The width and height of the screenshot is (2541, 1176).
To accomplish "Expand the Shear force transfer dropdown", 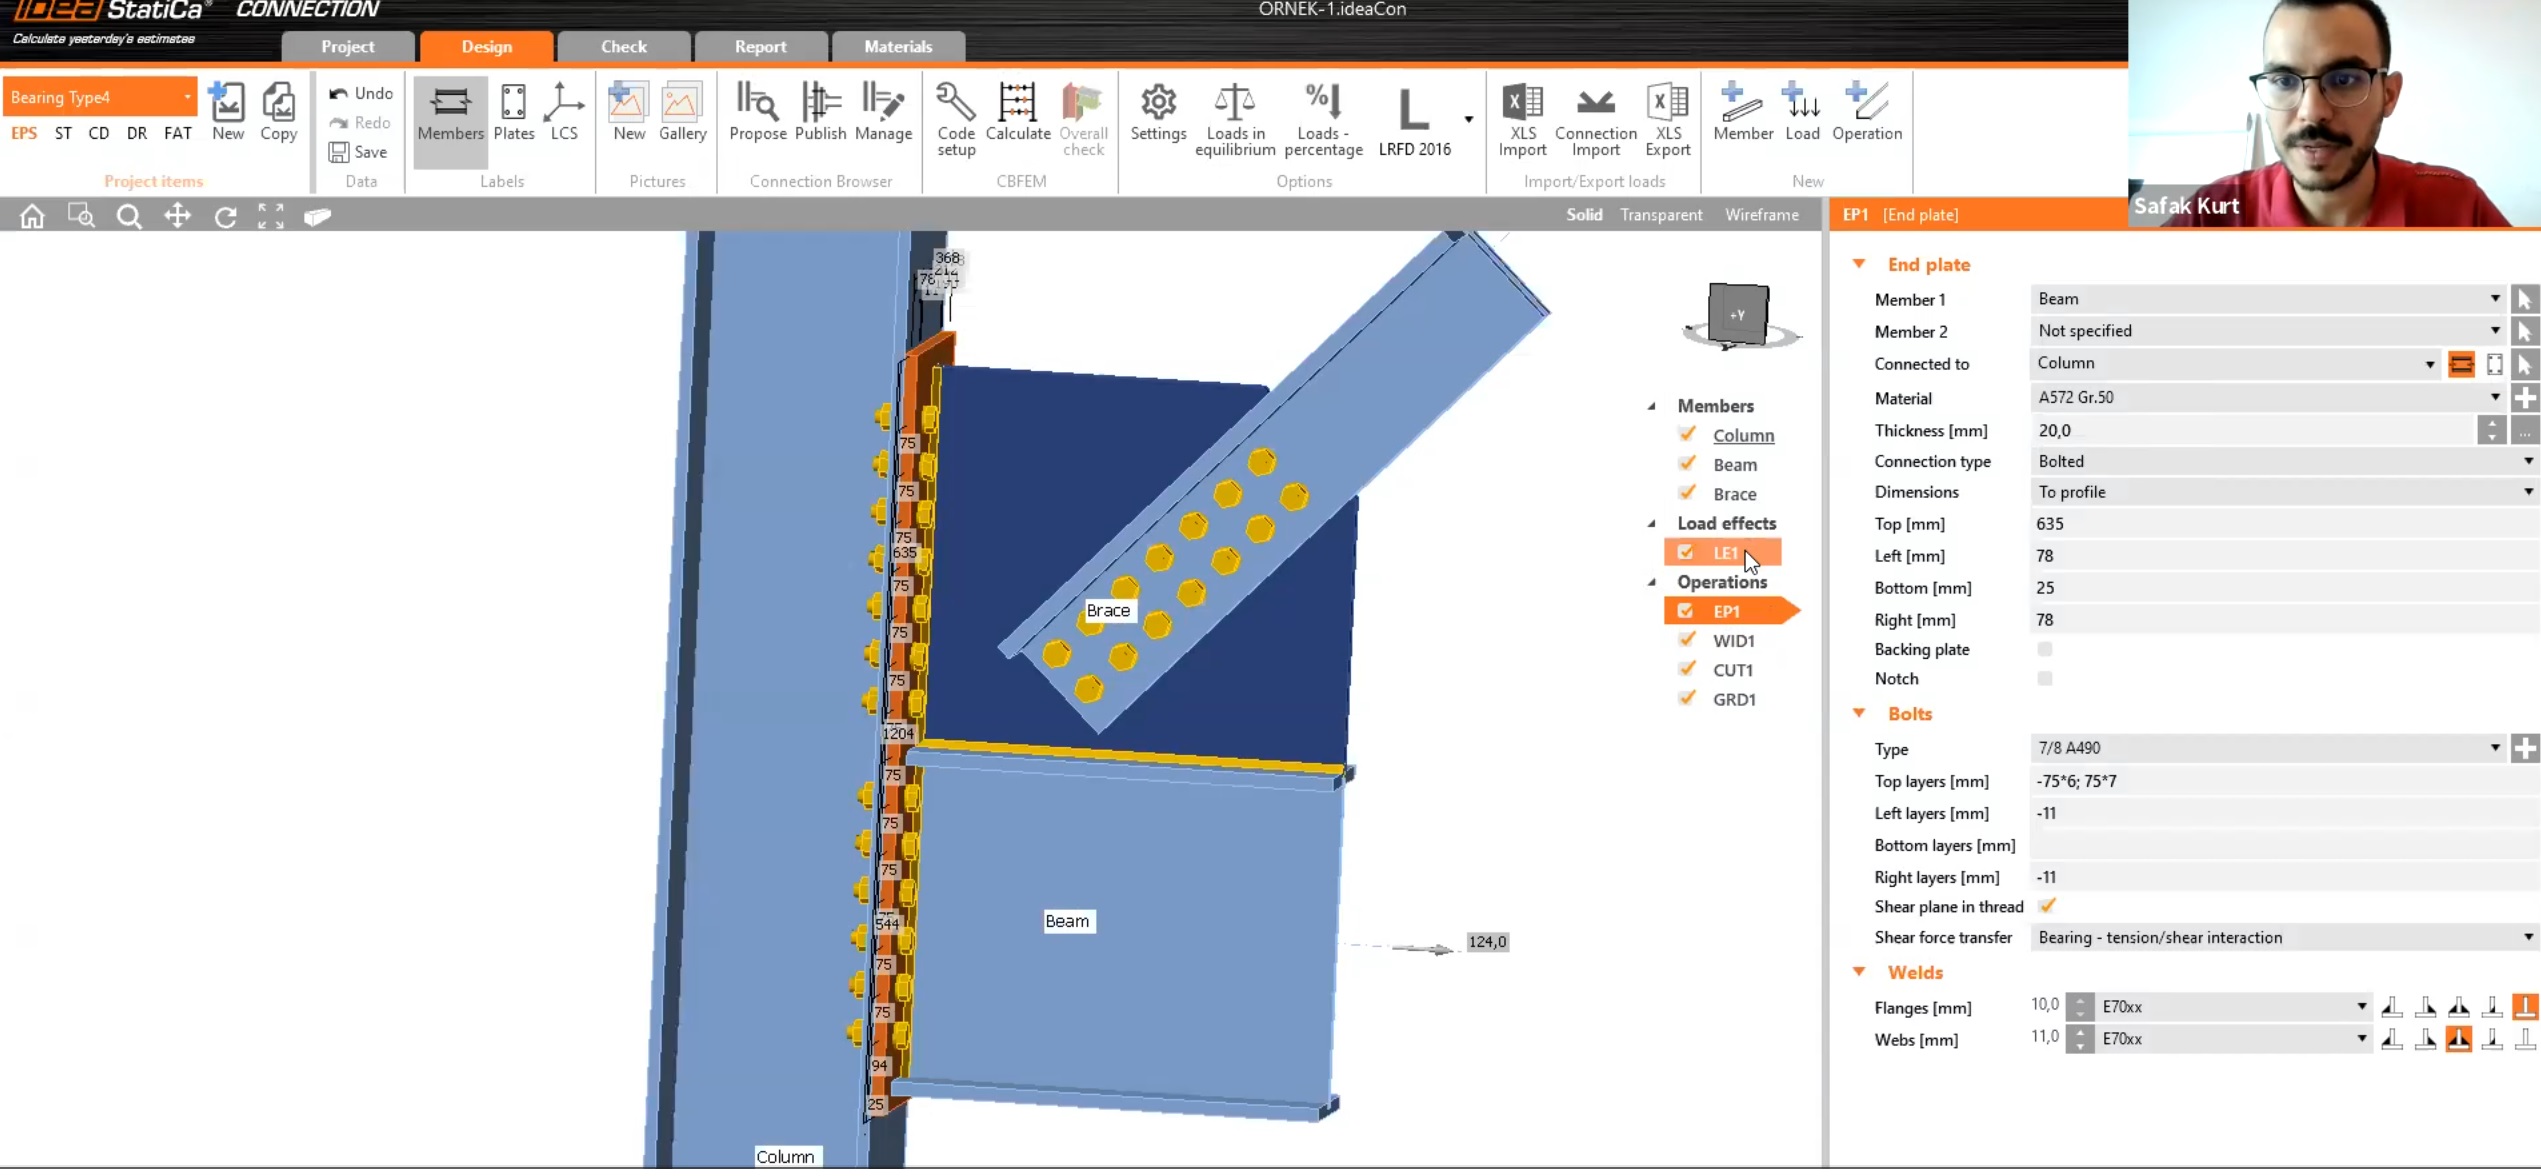I will (x=2527, y=937).
